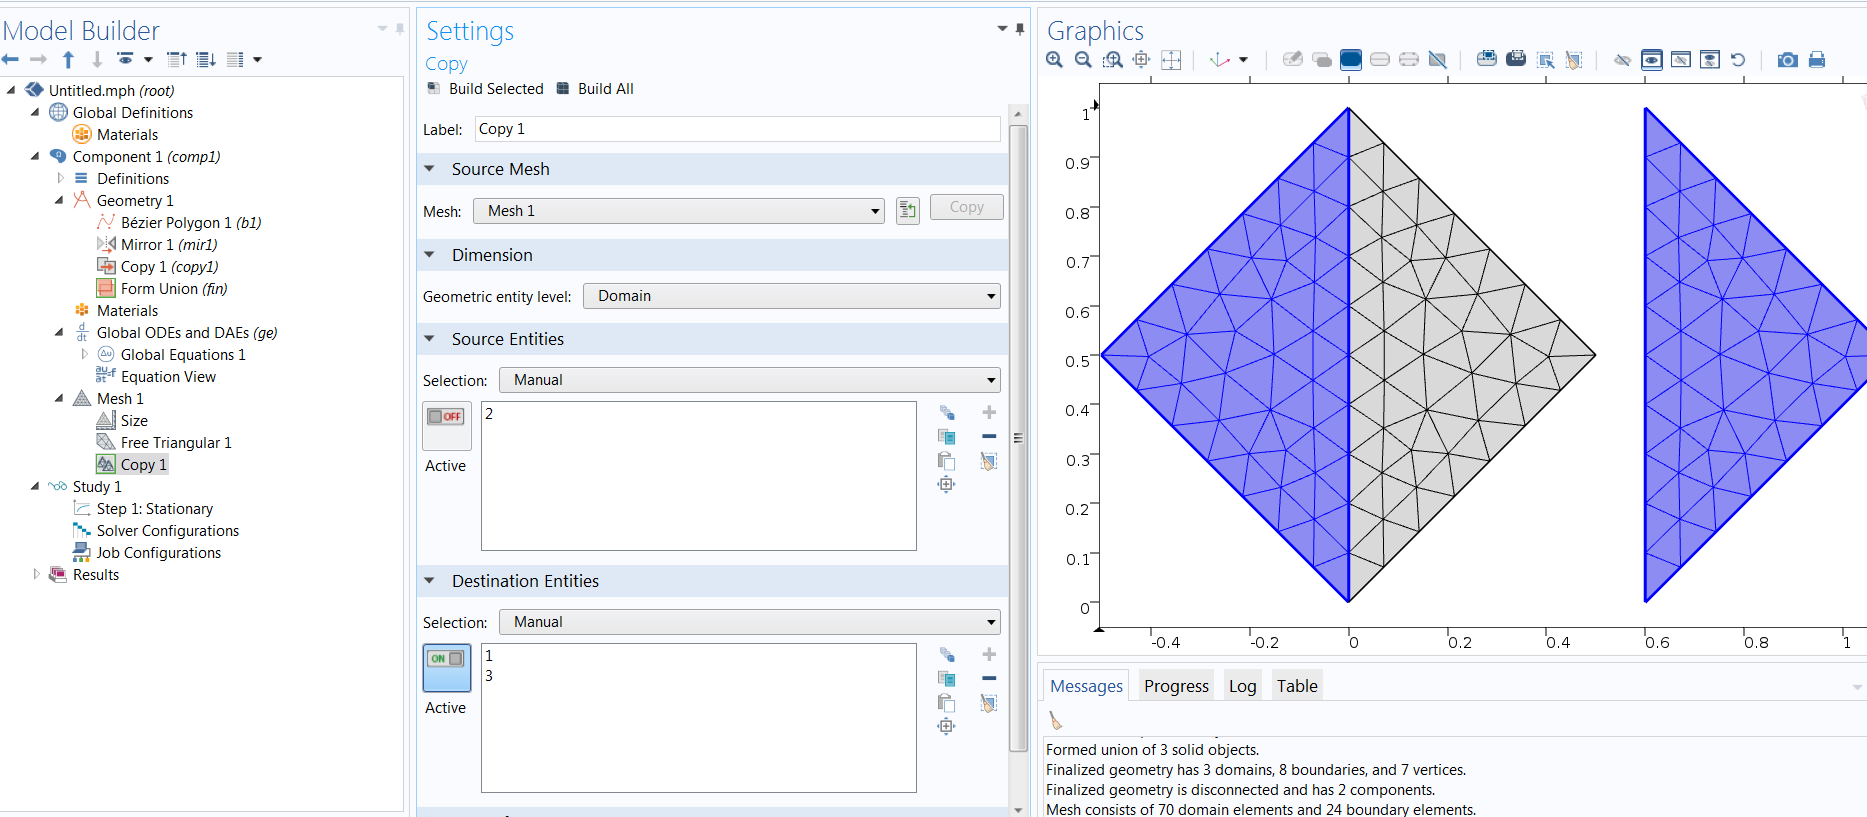Click the Label text field containing Copy 1
The width and height of the screenshot is (1867, 817).
(736, 129)
